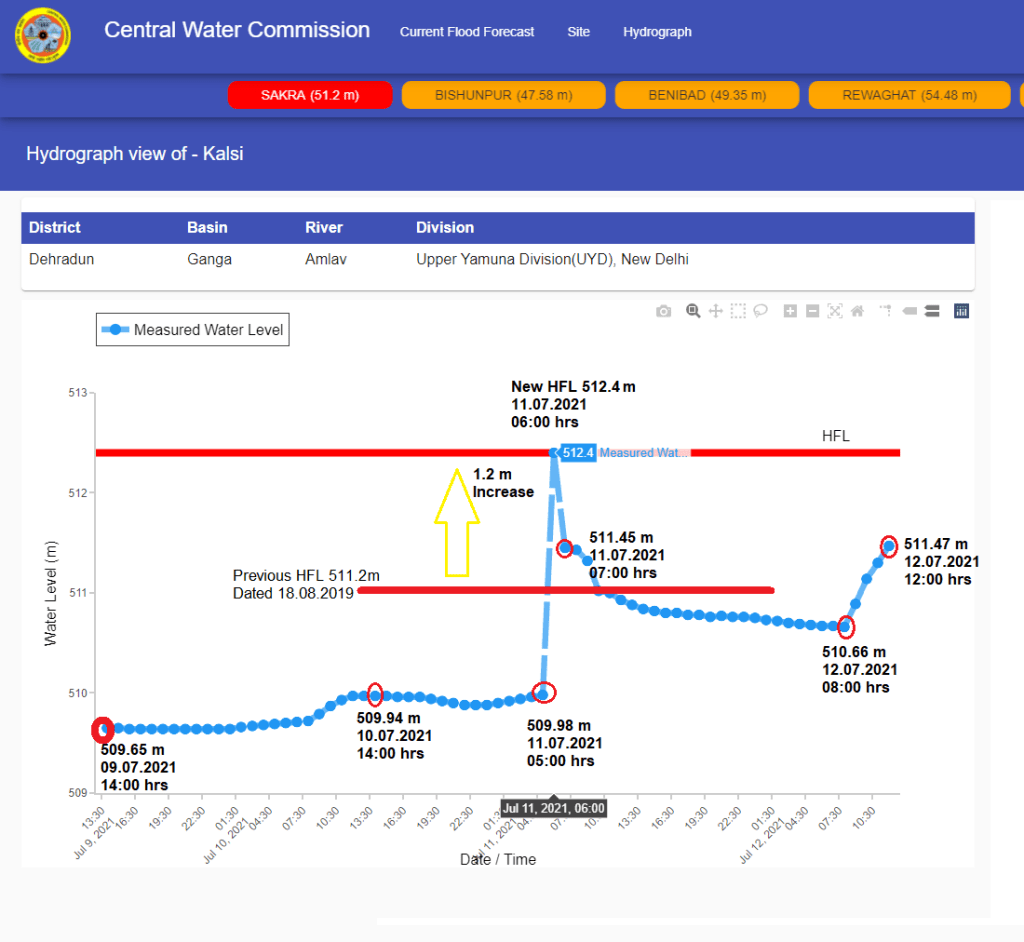
Task: Toggle spike lines on the chart
Action: pyautogui.click(x=886, y=311)
